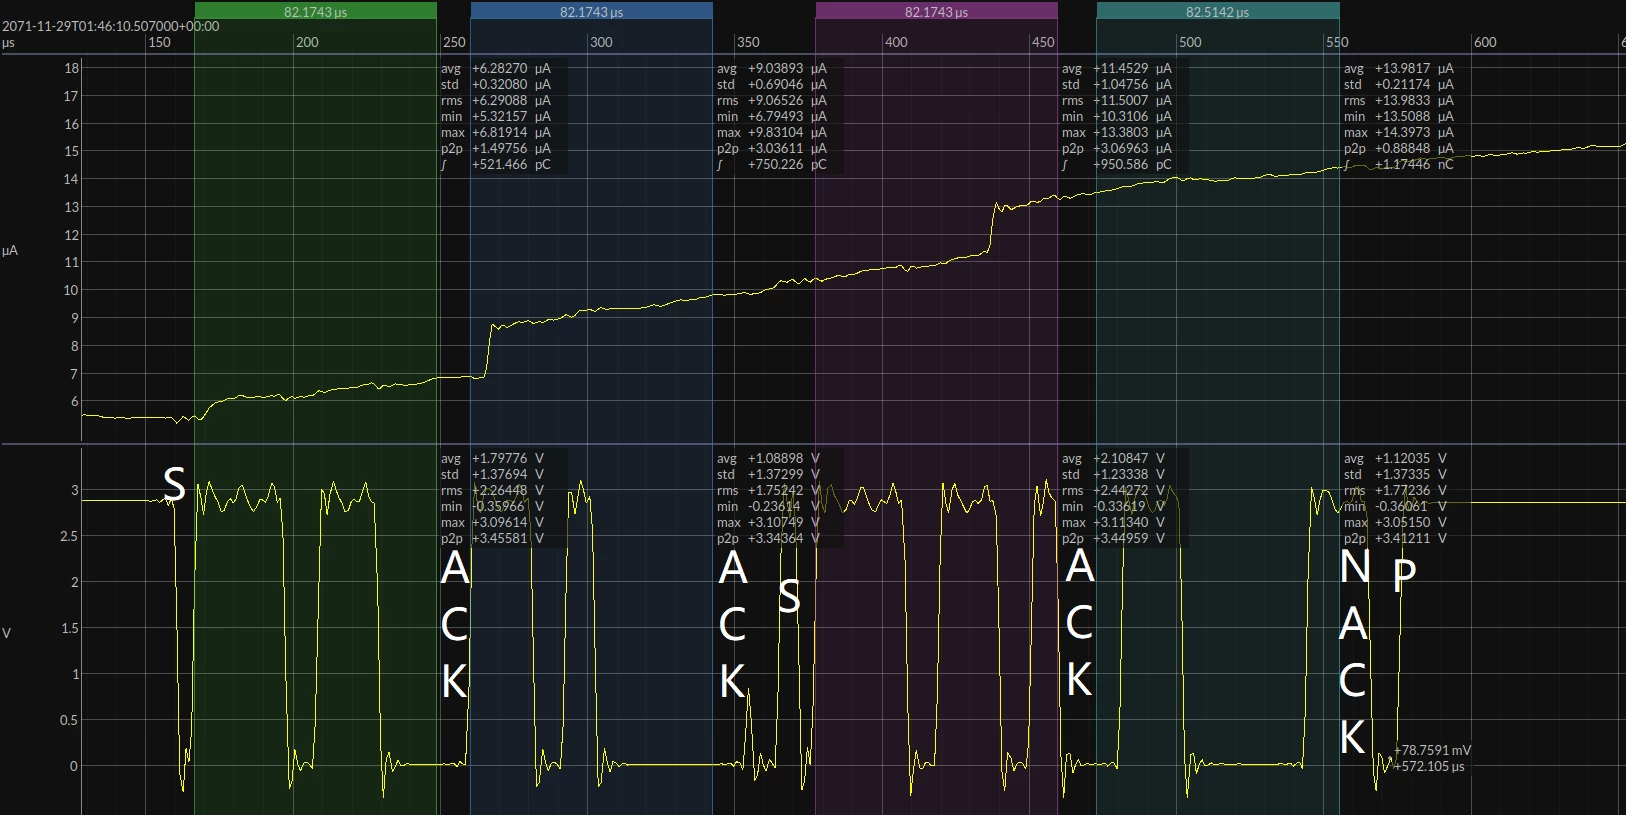1626x815 pixels.
Task: Click the p2p +3.45581 V statistic
Action: click(493, 538)
